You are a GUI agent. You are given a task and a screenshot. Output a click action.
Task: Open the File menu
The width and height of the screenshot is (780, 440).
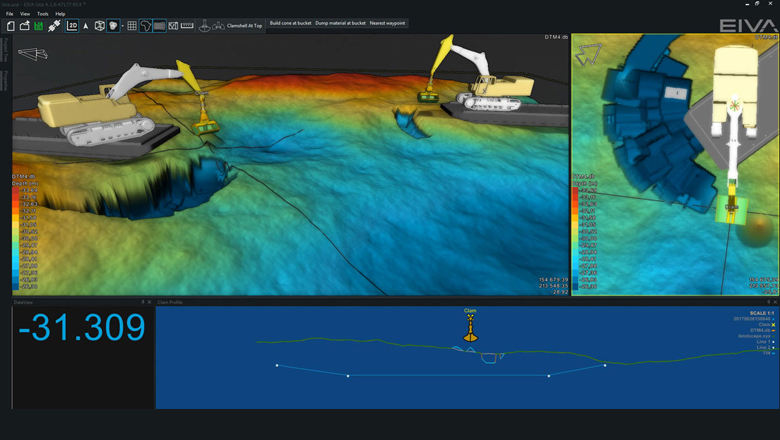[x=10, y=14]
